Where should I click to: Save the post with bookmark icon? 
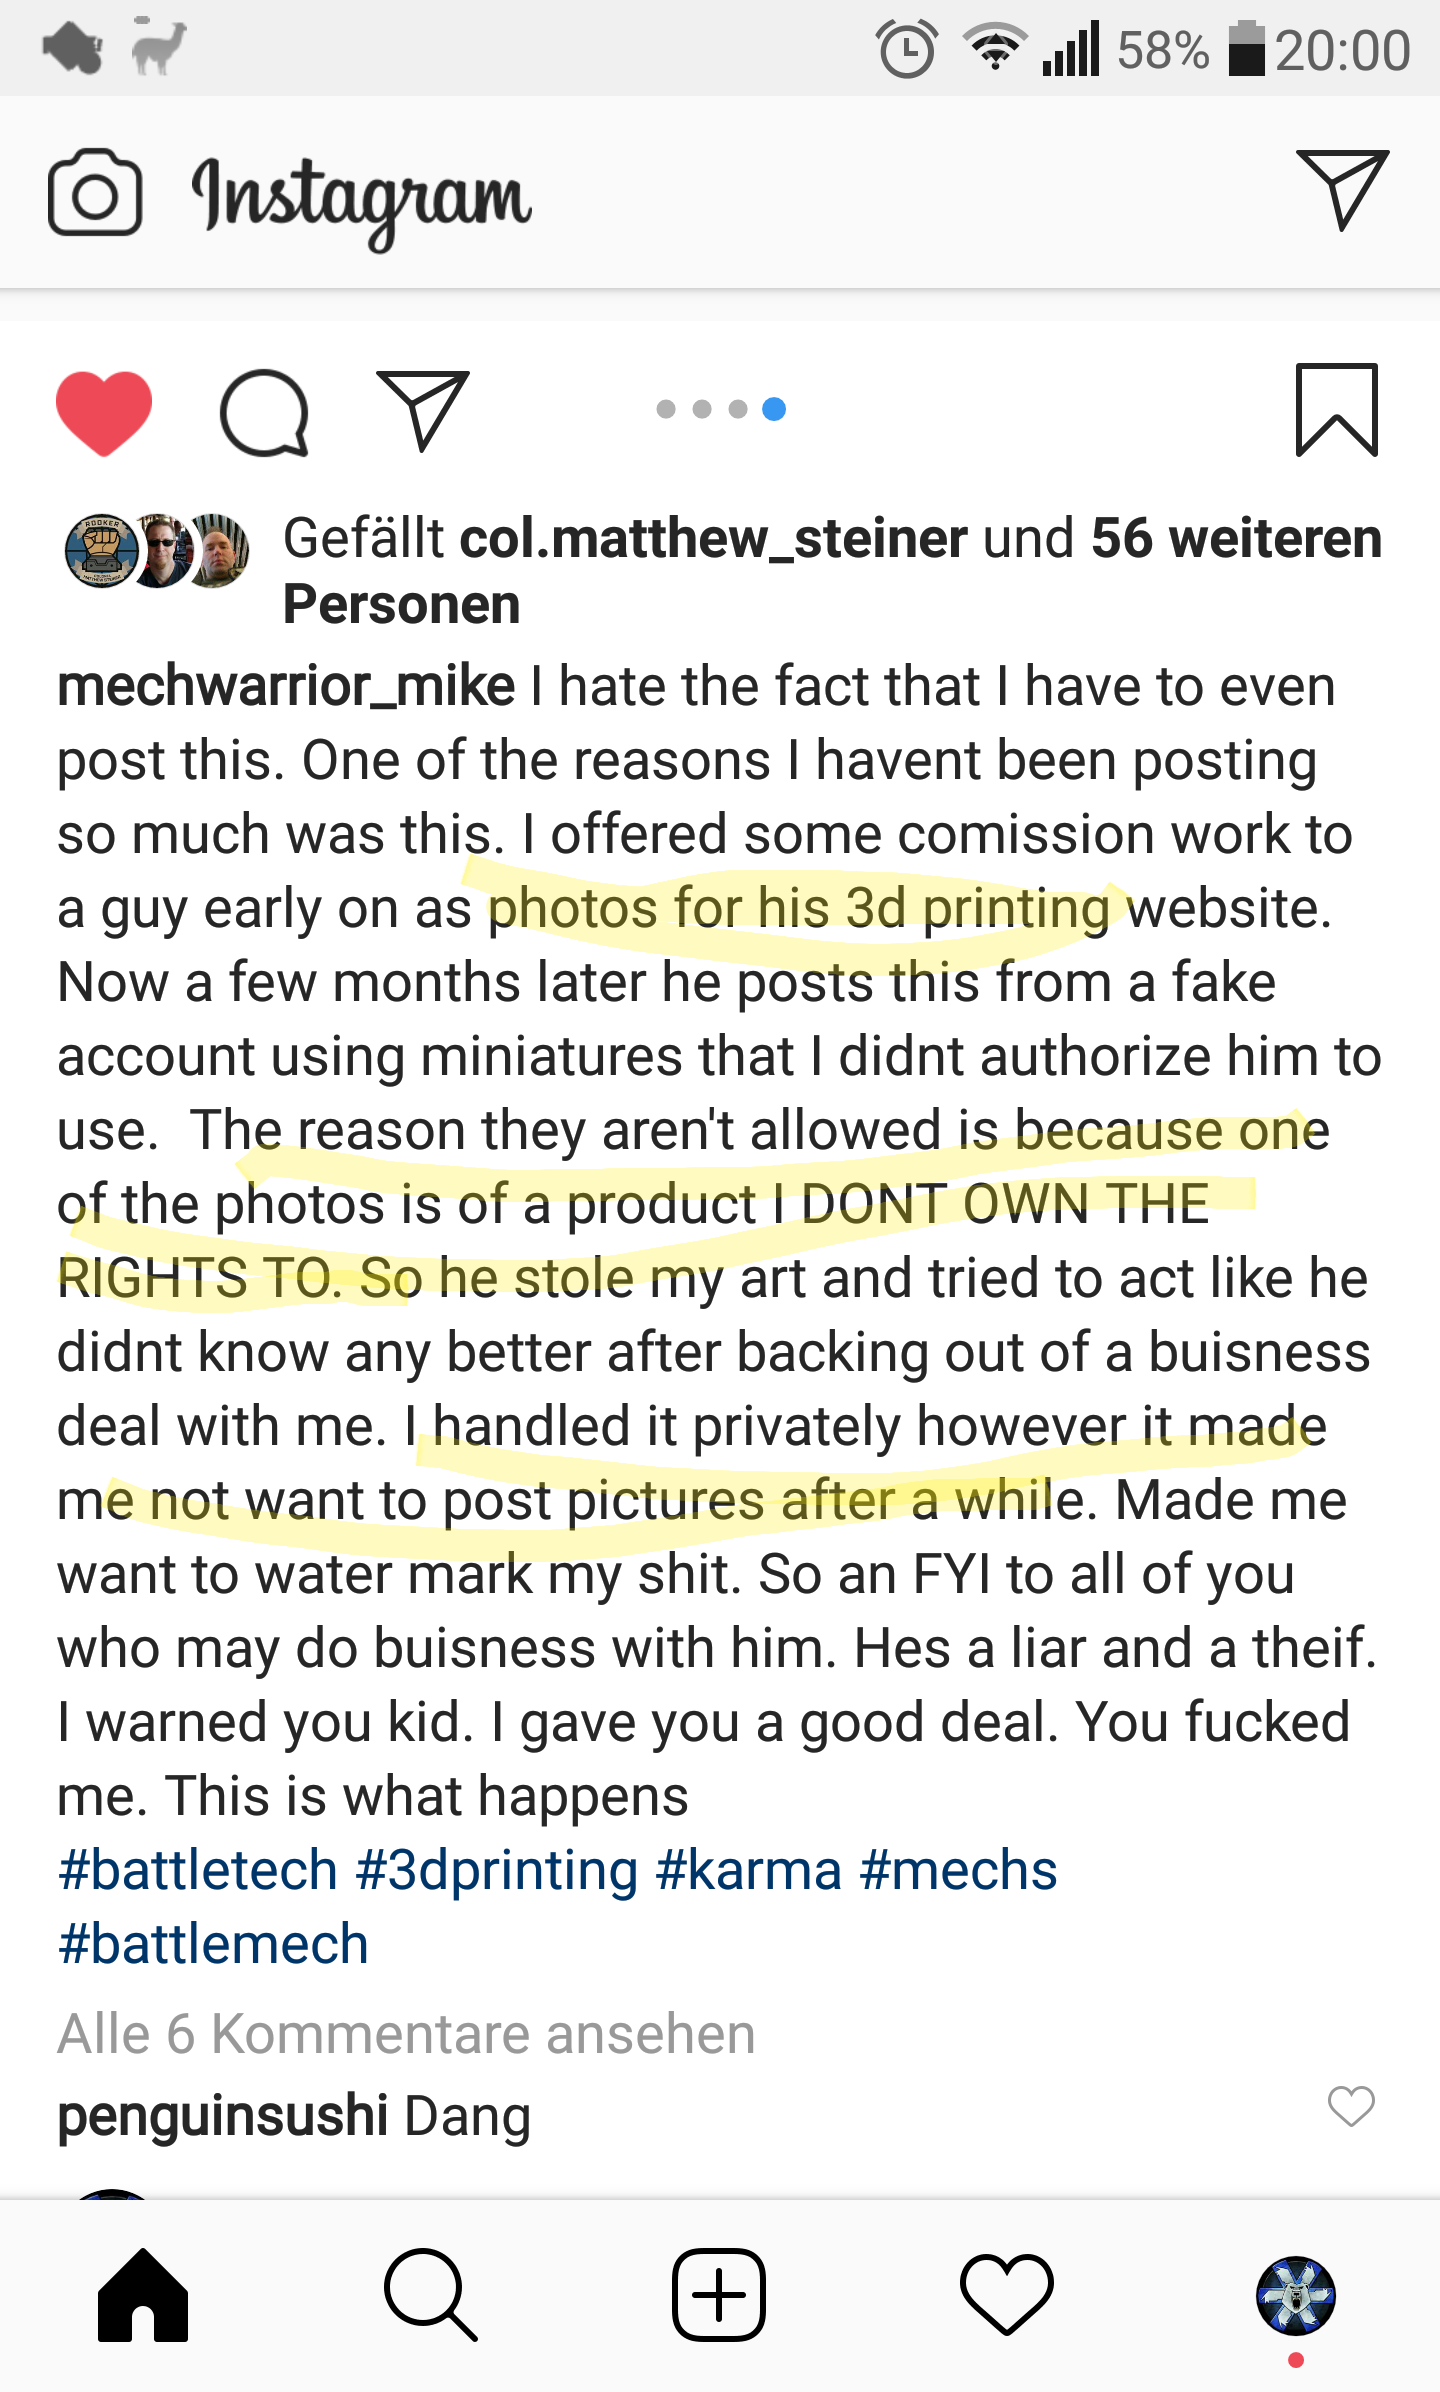[x=1336, y=410]
